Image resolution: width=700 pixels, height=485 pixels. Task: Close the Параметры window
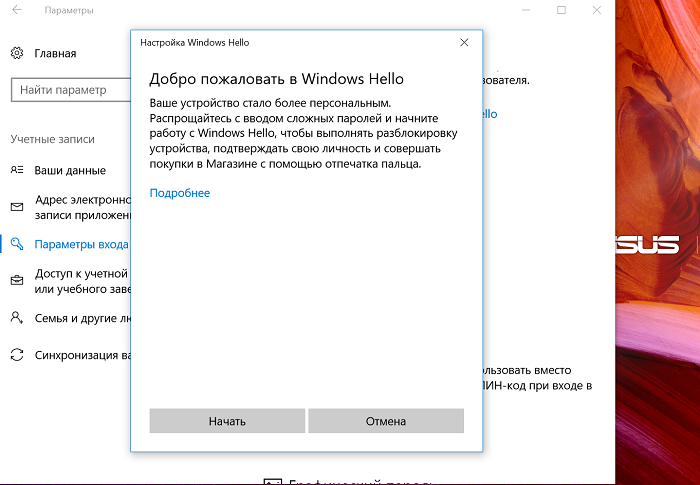(597, 10)
